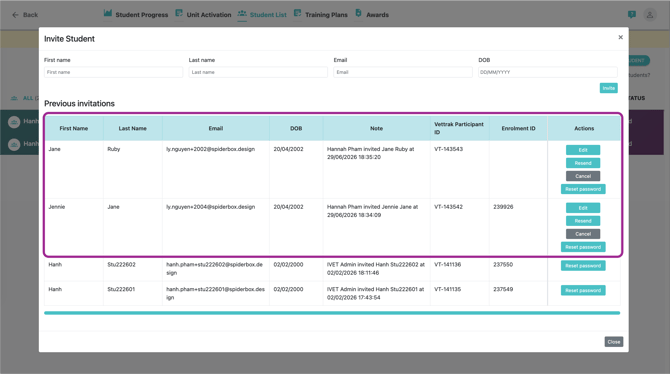This screenshot has width=670, height=374.
Task: Click into the Email input field
Action: tap(403, 72)
